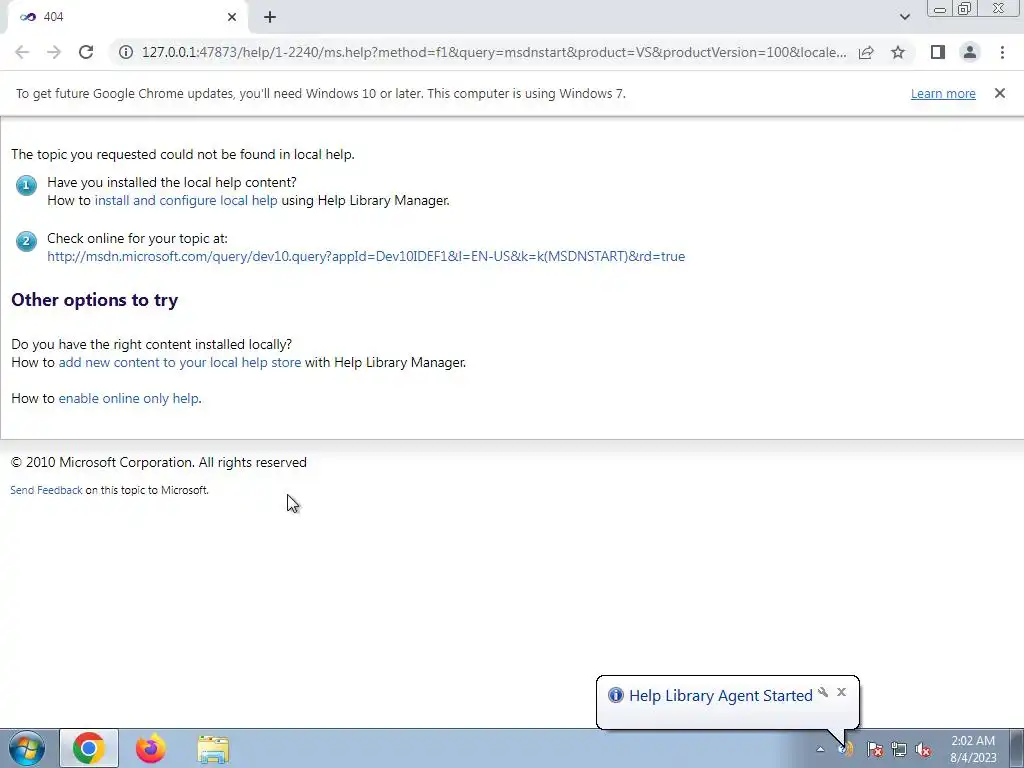The height and width of the screenshot is (768, 1024).
Task: Close the Help Library Agent balloon
Action: [841, 692]
